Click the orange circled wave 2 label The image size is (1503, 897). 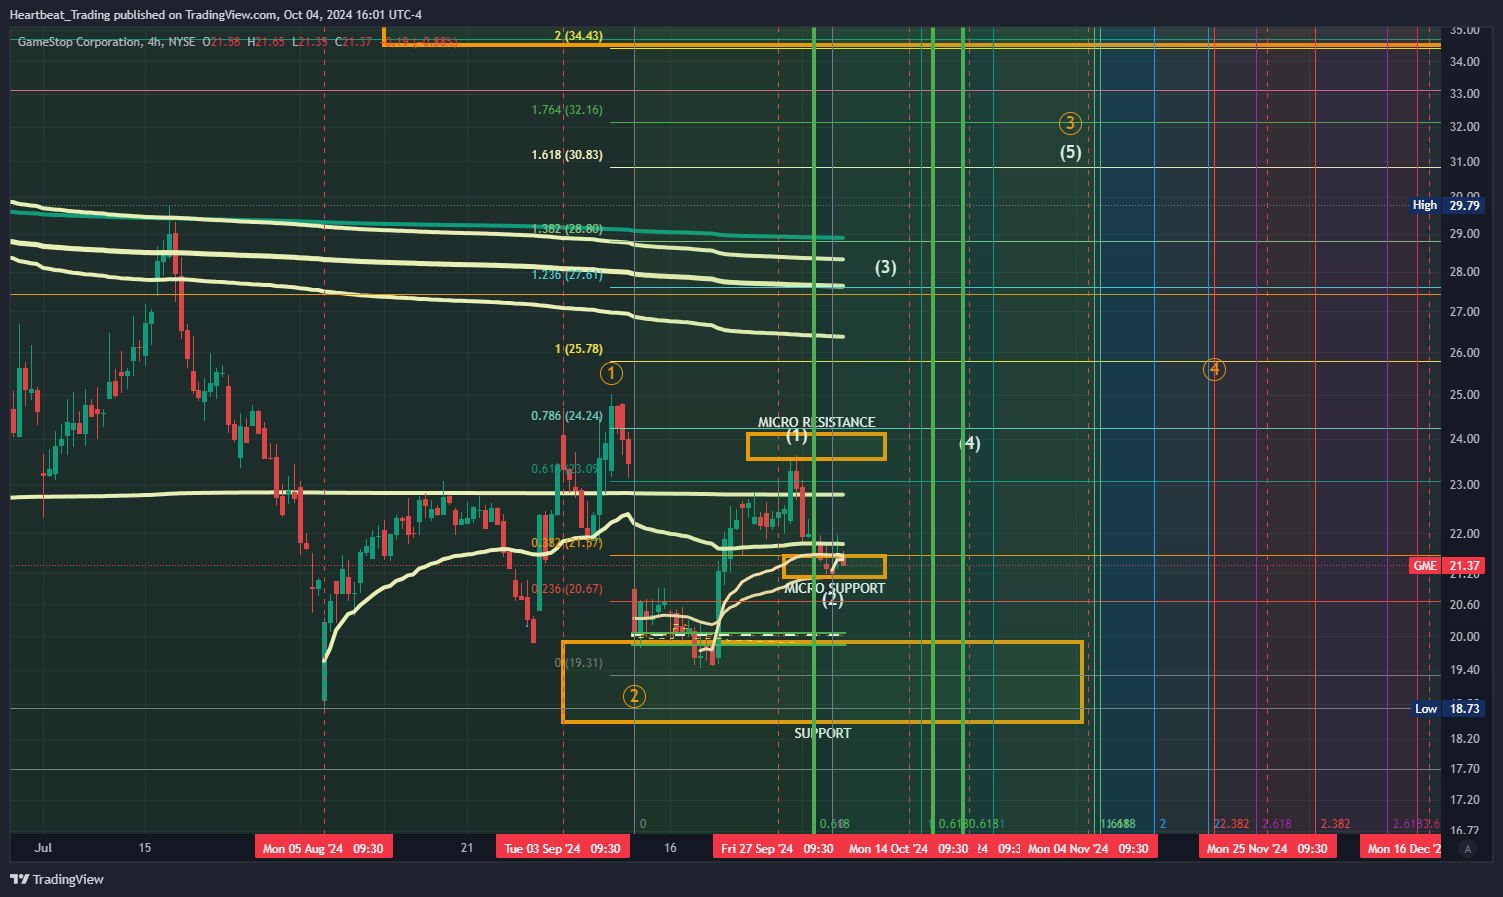634,696
